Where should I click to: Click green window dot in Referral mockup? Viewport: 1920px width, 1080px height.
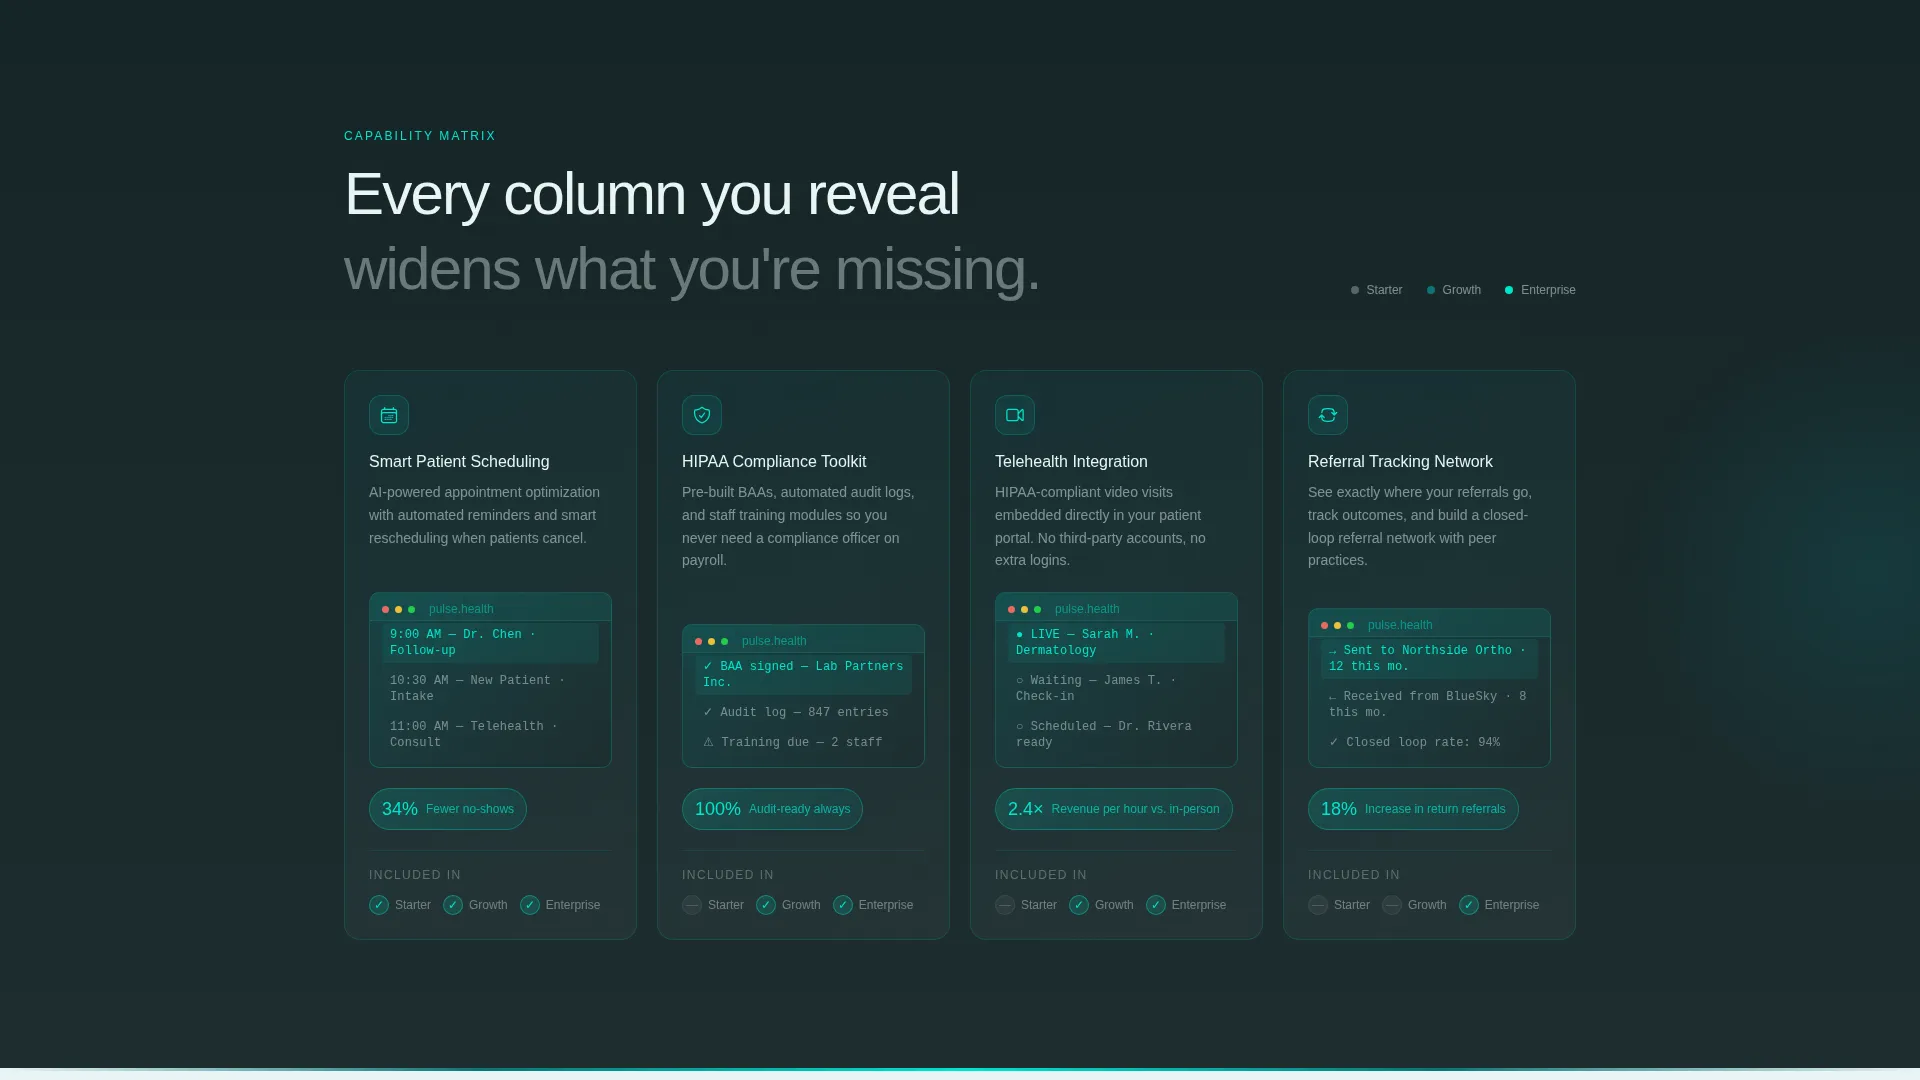tap(1351, 625)
